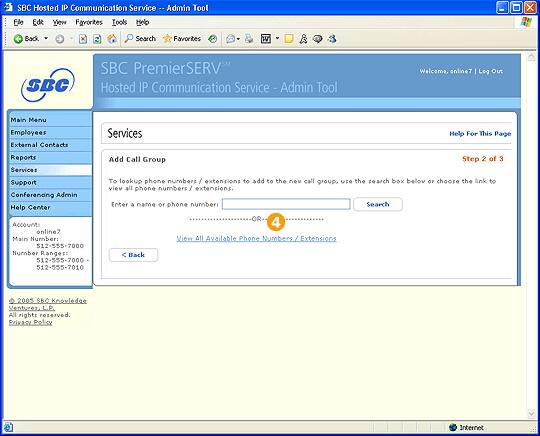Select Employees in sidebar
540x436 pixels.
51,133
